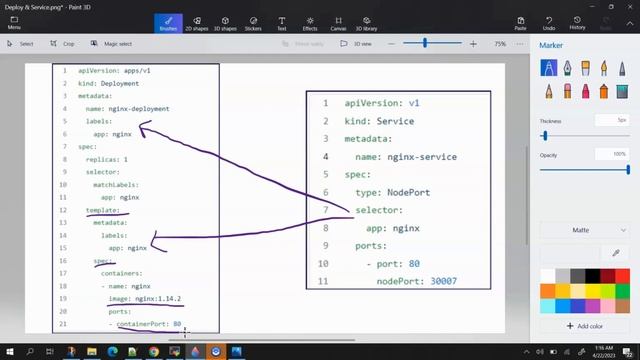Choose the orange color swatch
This screenshot has height=360, width=640.
tap(547, 291)
